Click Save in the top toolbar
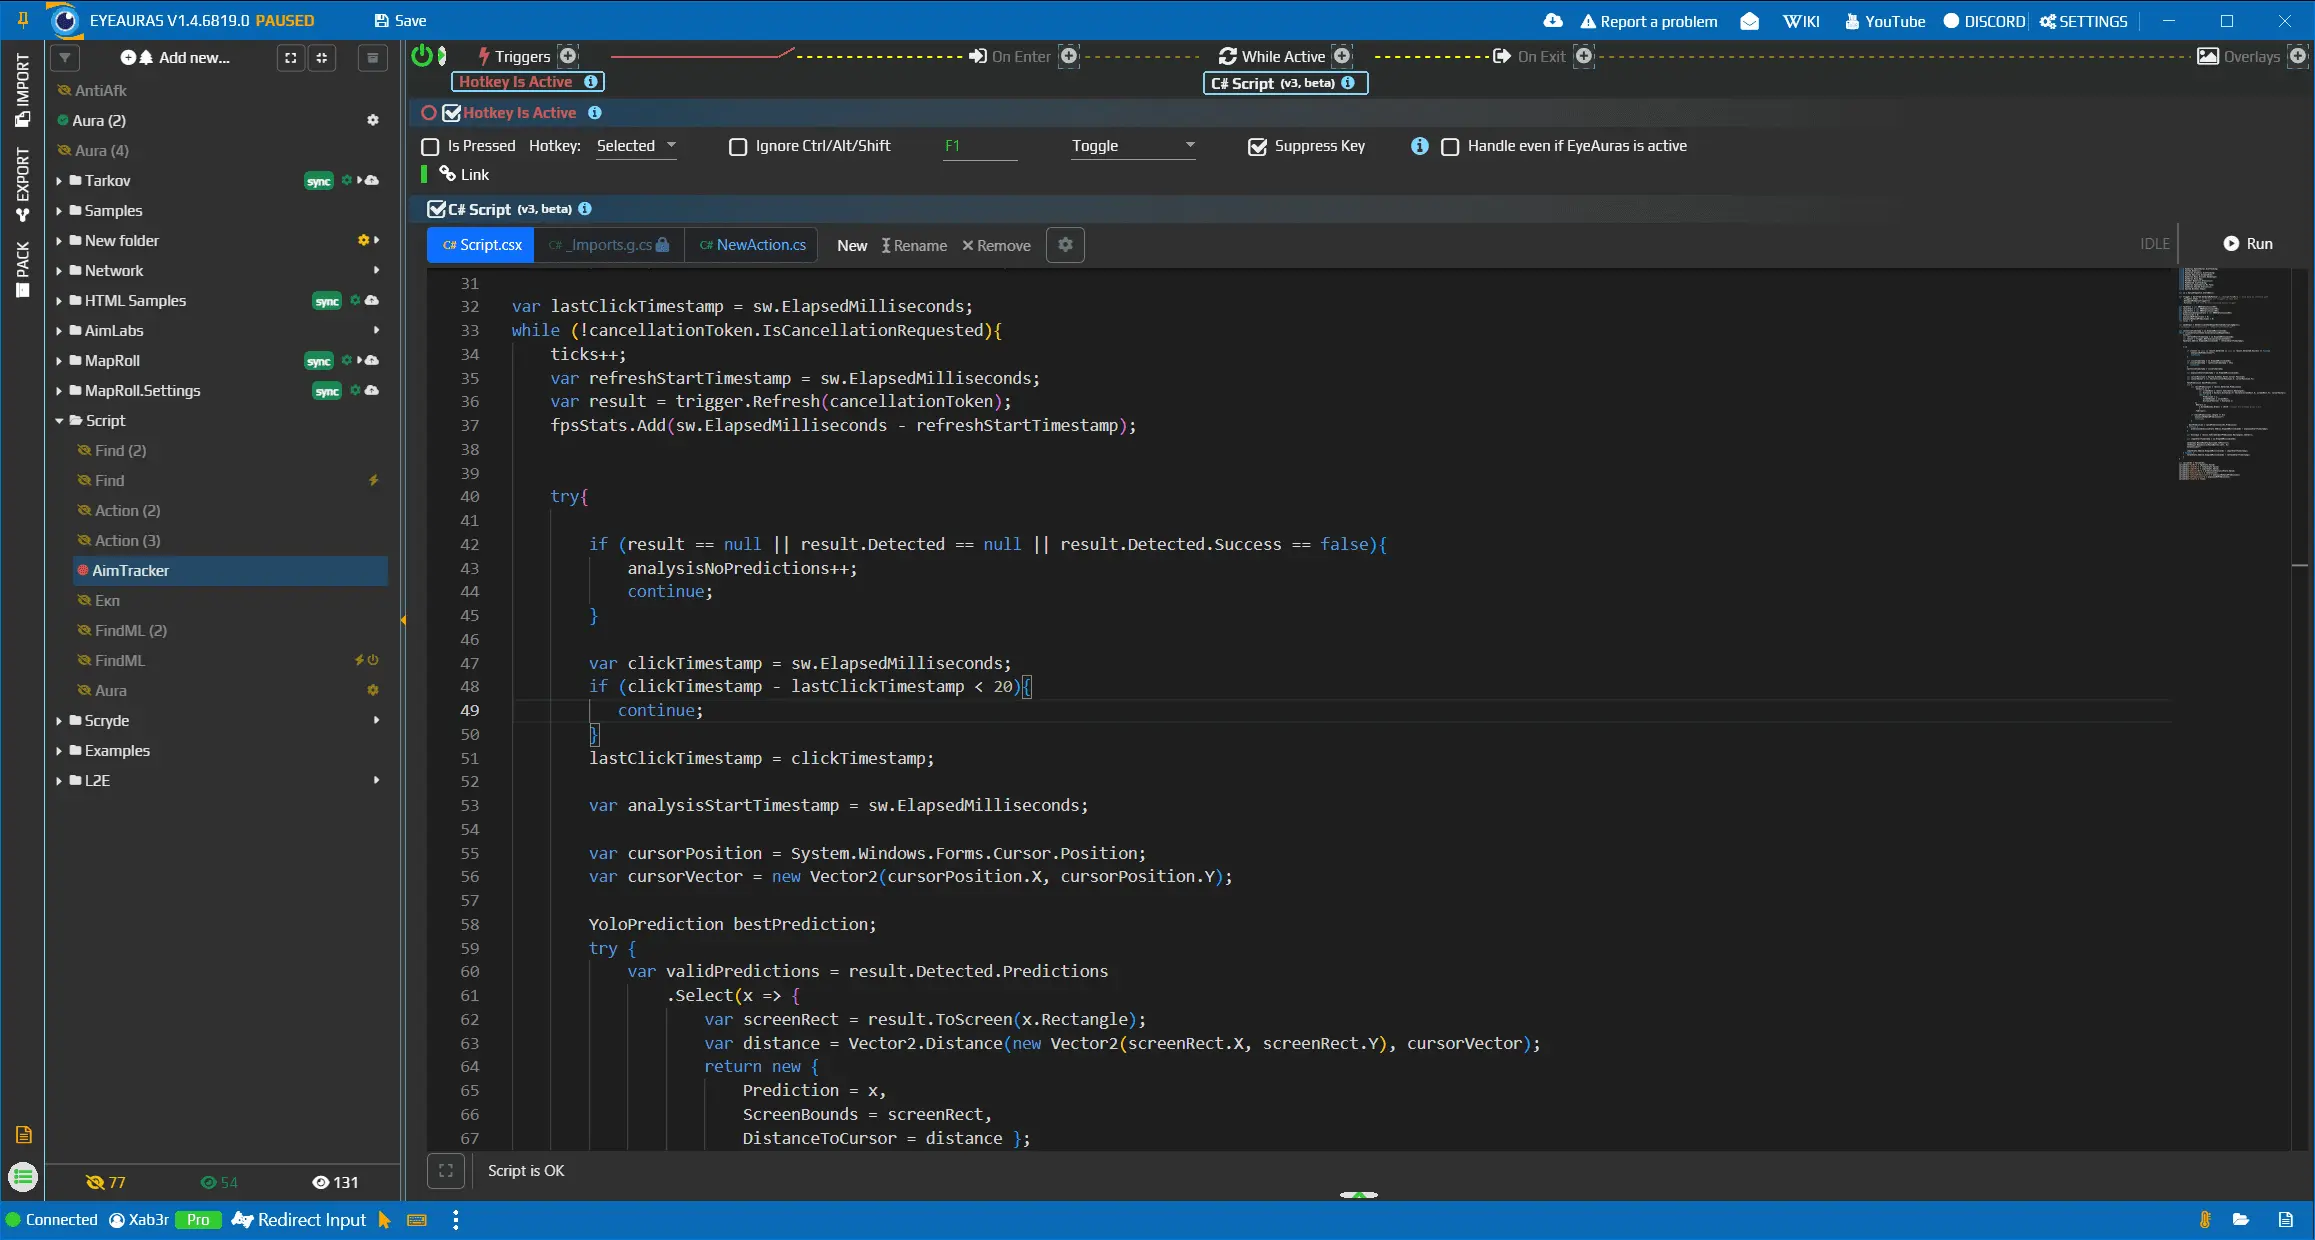The image size is (2315, 1240). (x=398, y=20)
